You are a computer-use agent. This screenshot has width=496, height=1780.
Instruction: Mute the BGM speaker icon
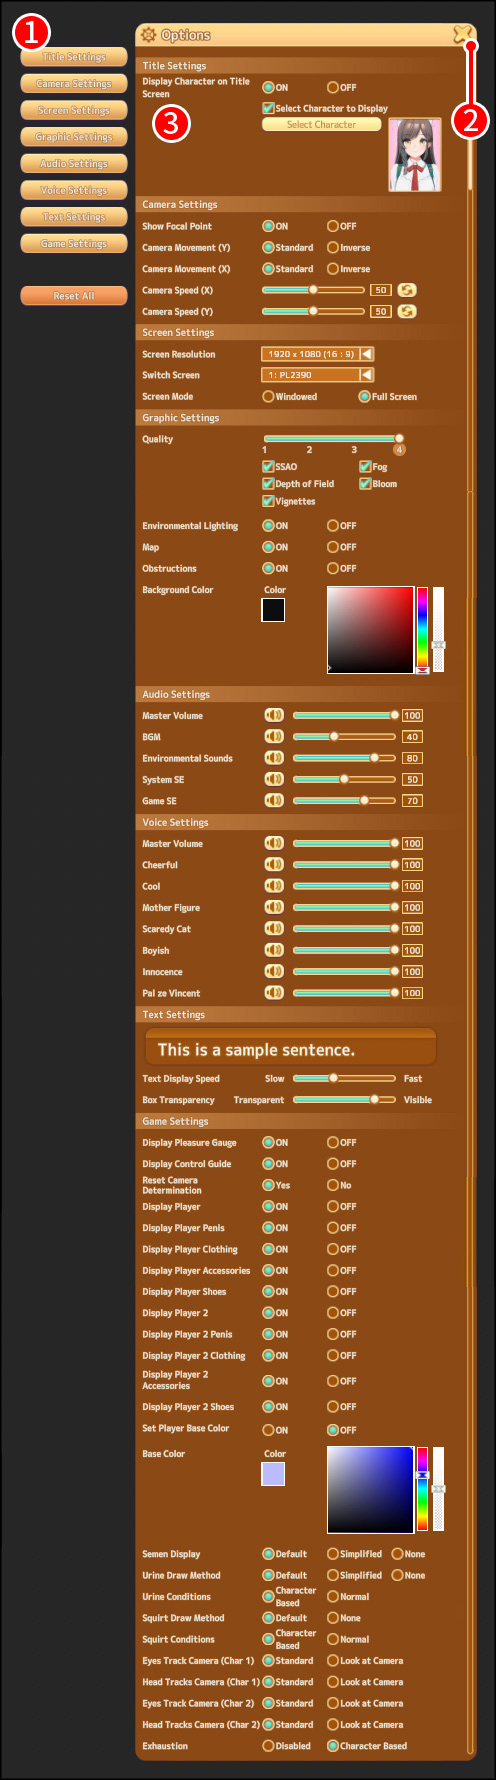click(x=273, y=737)
